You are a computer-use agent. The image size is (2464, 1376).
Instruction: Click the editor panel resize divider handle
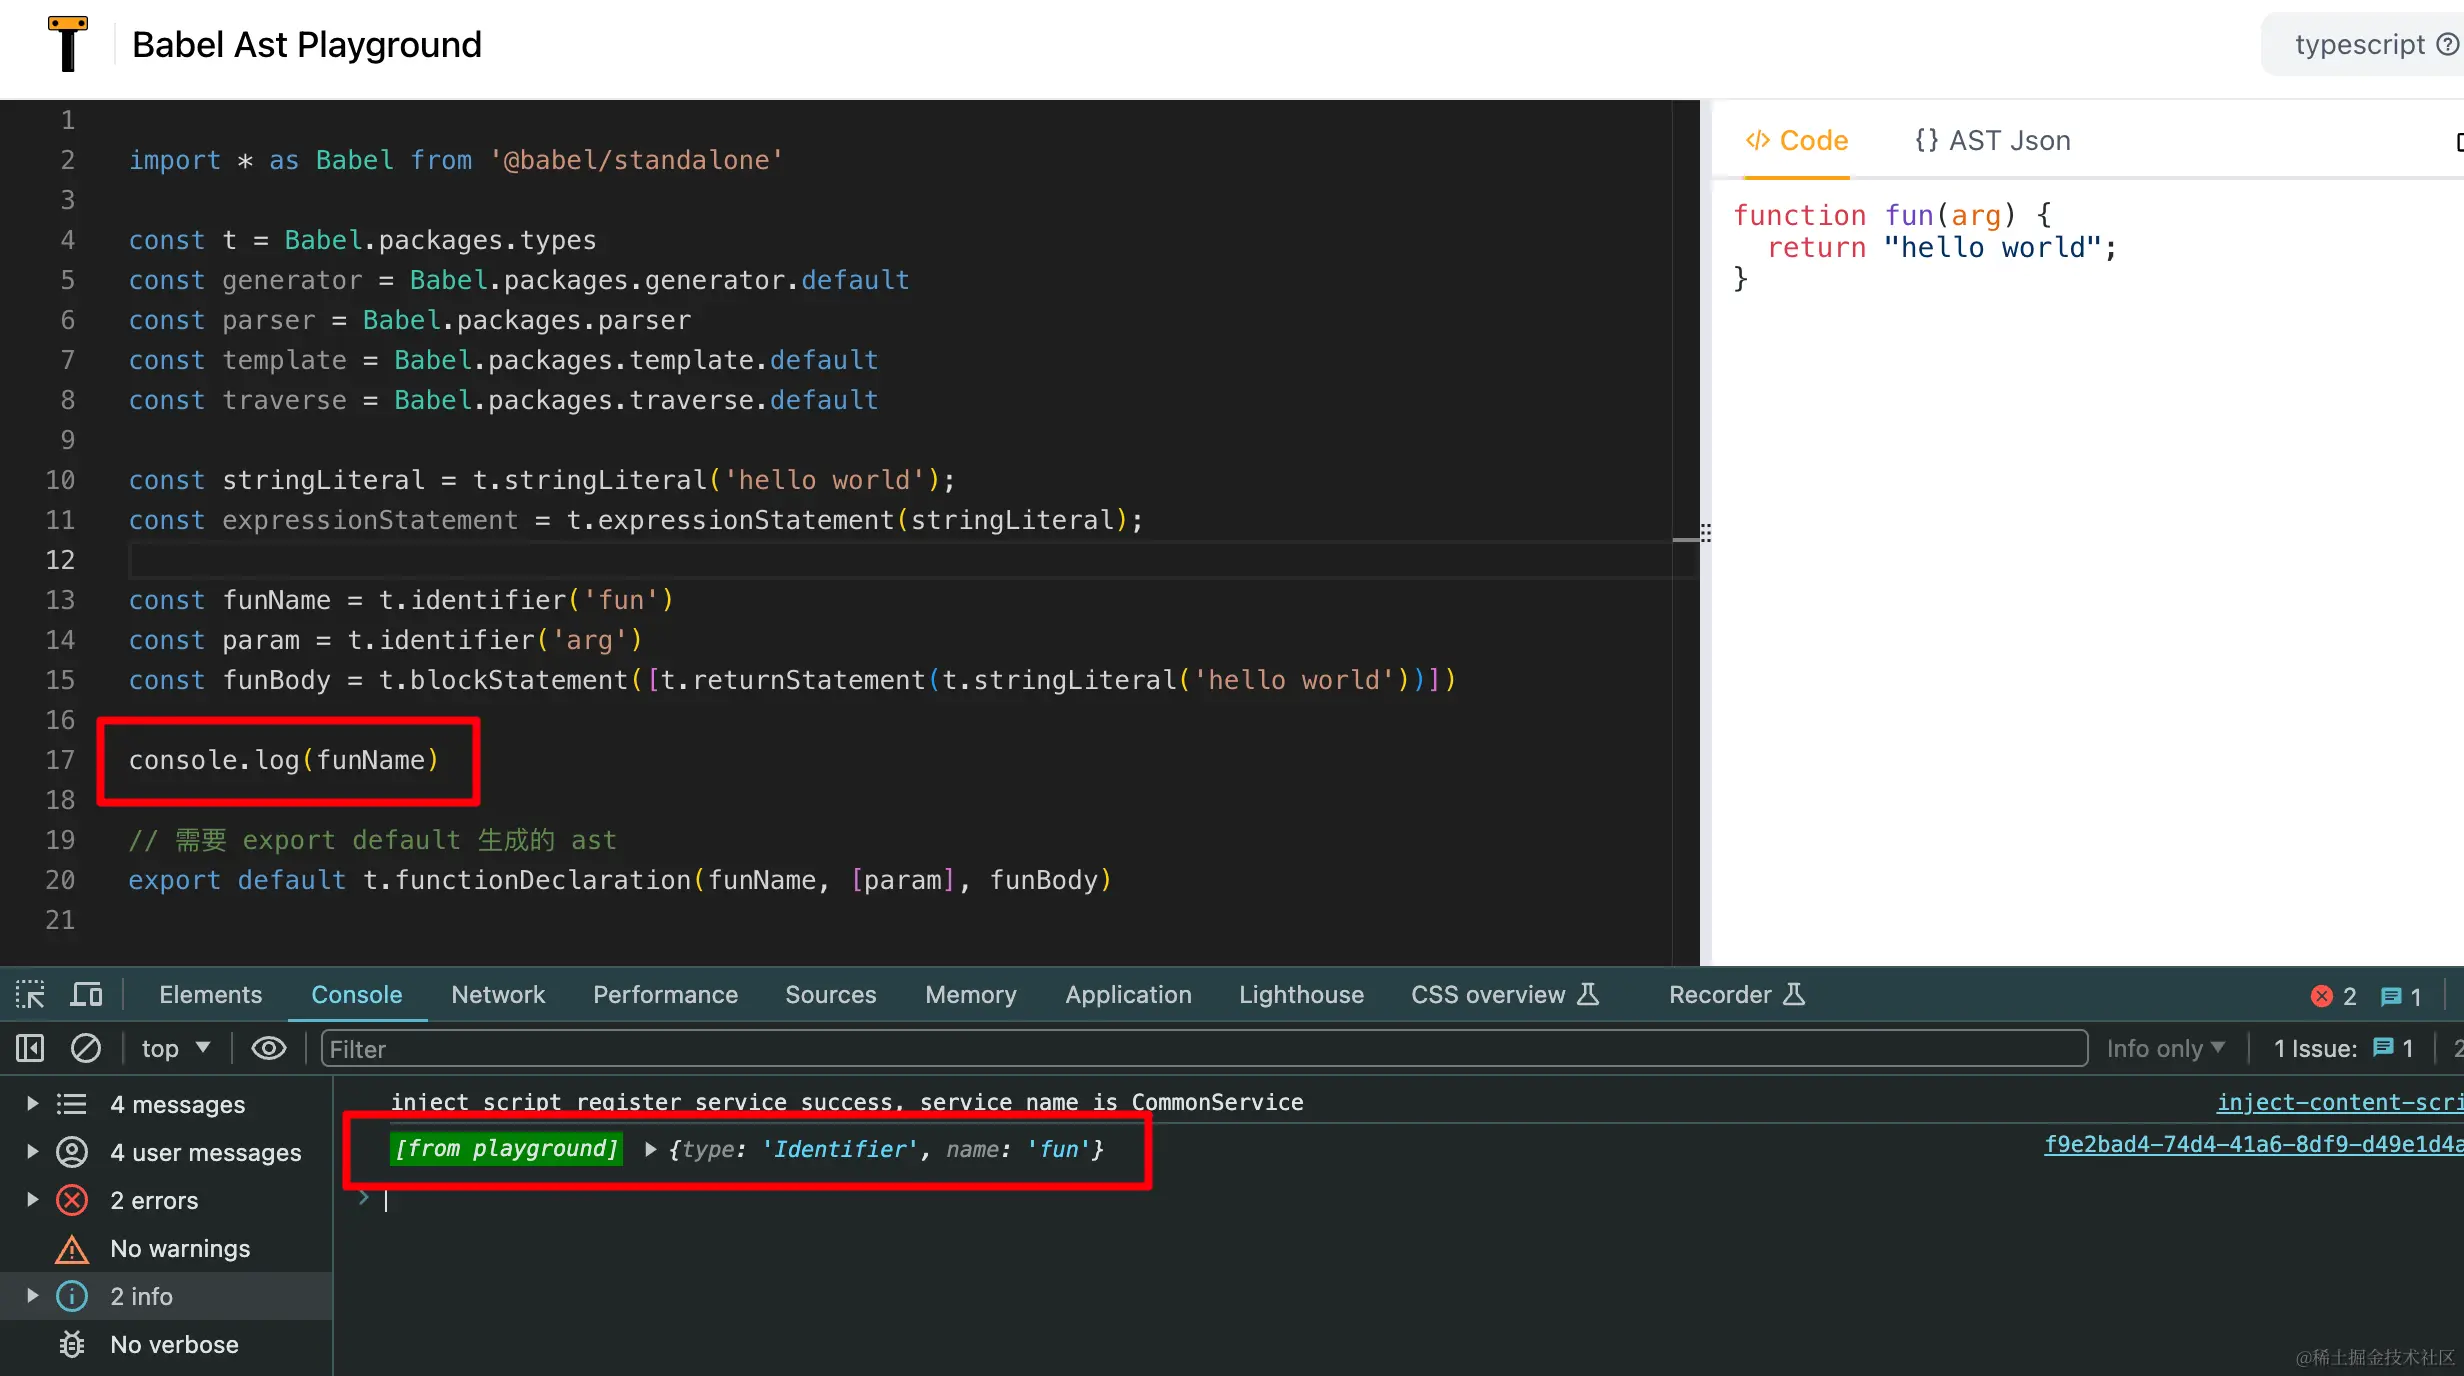tap(1705, 532)
